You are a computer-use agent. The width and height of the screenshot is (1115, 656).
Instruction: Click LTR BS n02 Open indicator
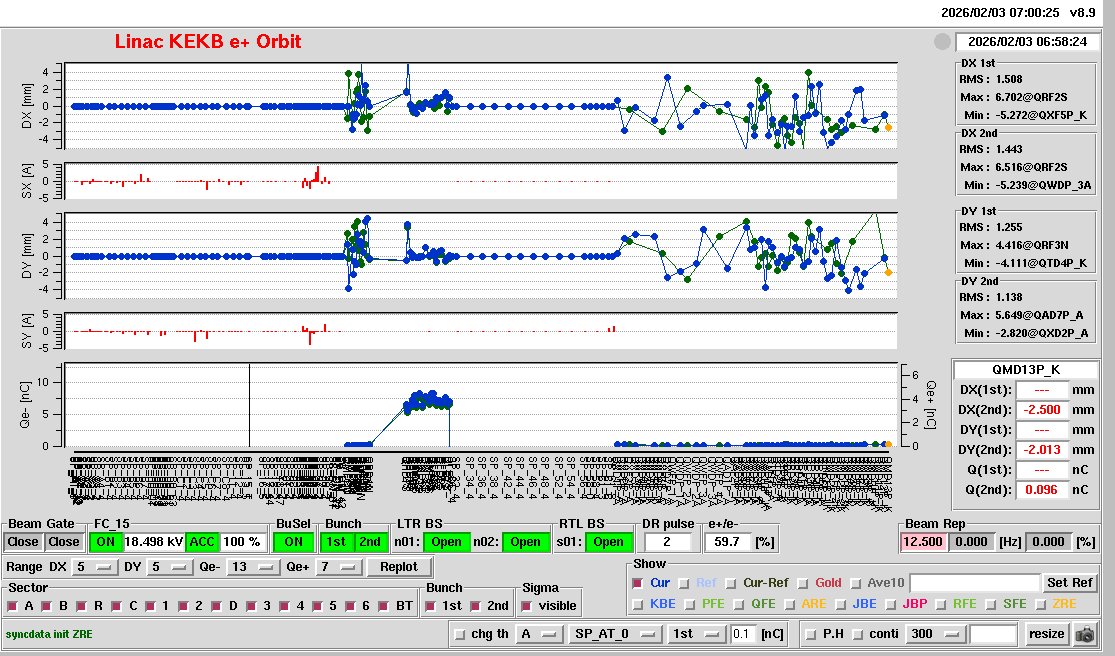pyautogui.click(x=526, y=542)
